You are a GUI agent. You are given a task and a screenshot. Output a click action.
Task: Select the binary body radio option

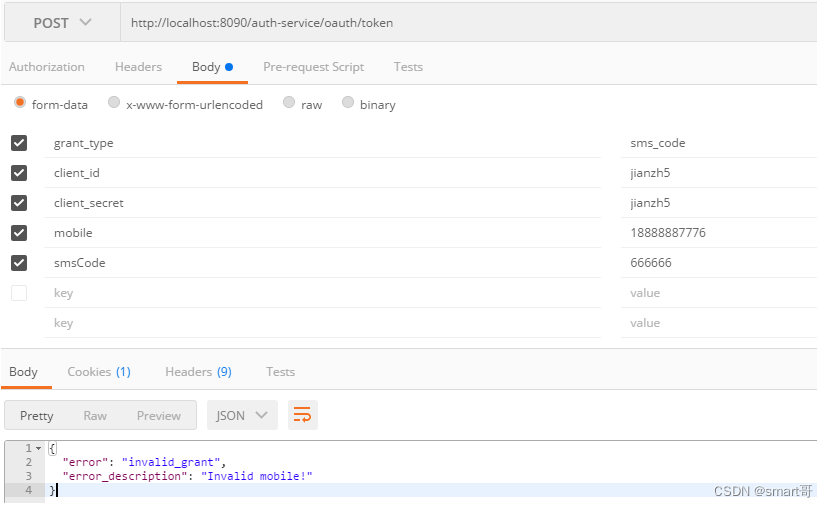coord(347,102)
